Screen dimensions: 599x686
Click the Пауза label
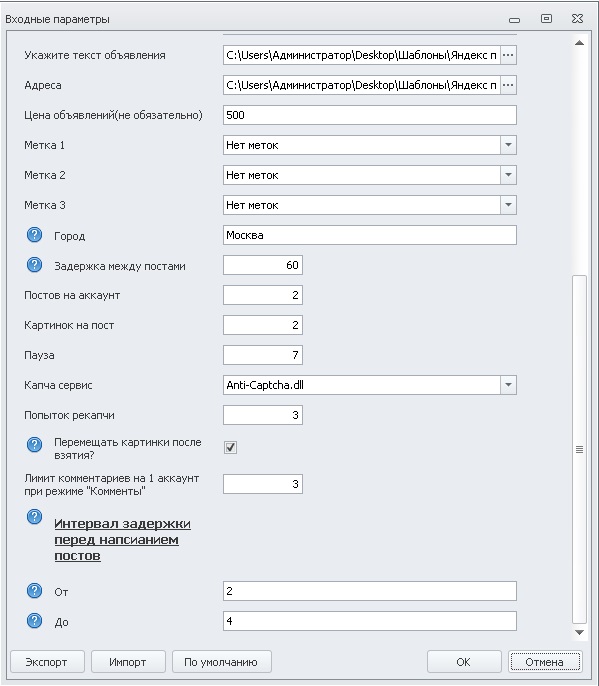point(39,355)
